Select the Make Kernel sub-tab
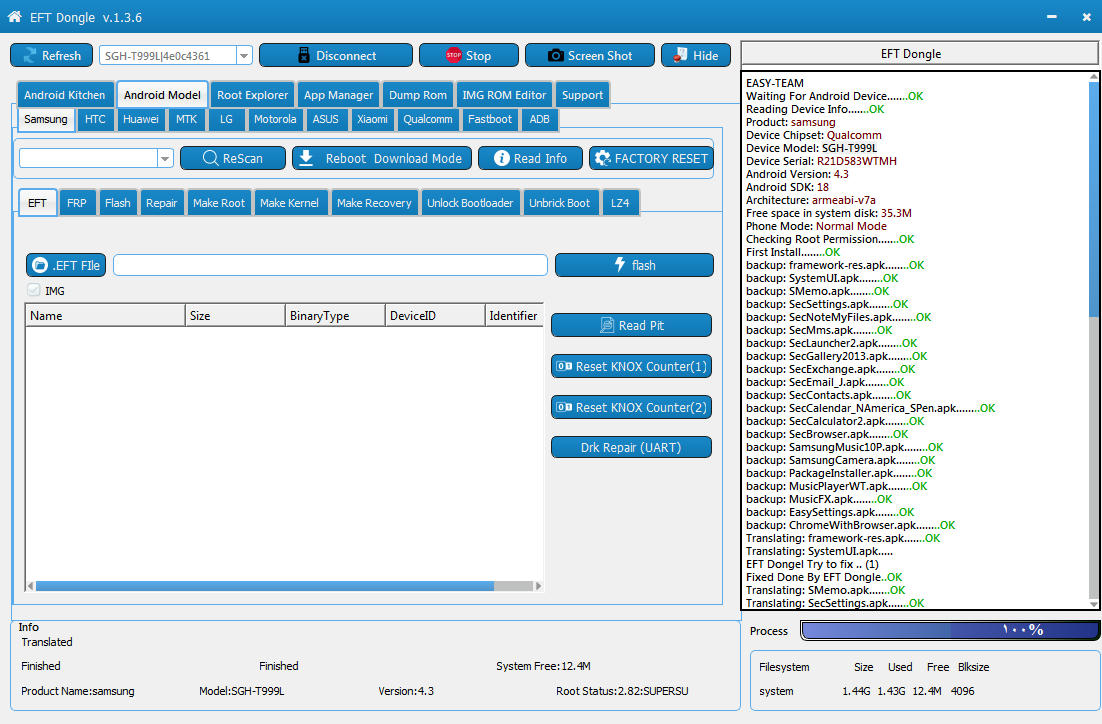The width and height of the screenshot is (1102, 724). point(289,202)
